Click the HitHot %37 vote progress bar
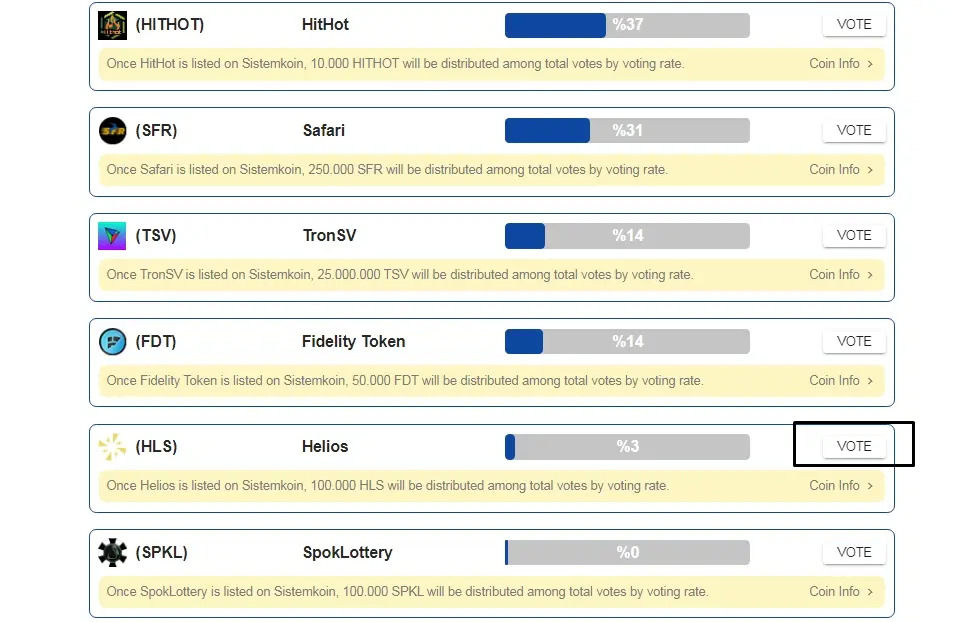This screenshot has width=961, height=622. pos(627,25)
